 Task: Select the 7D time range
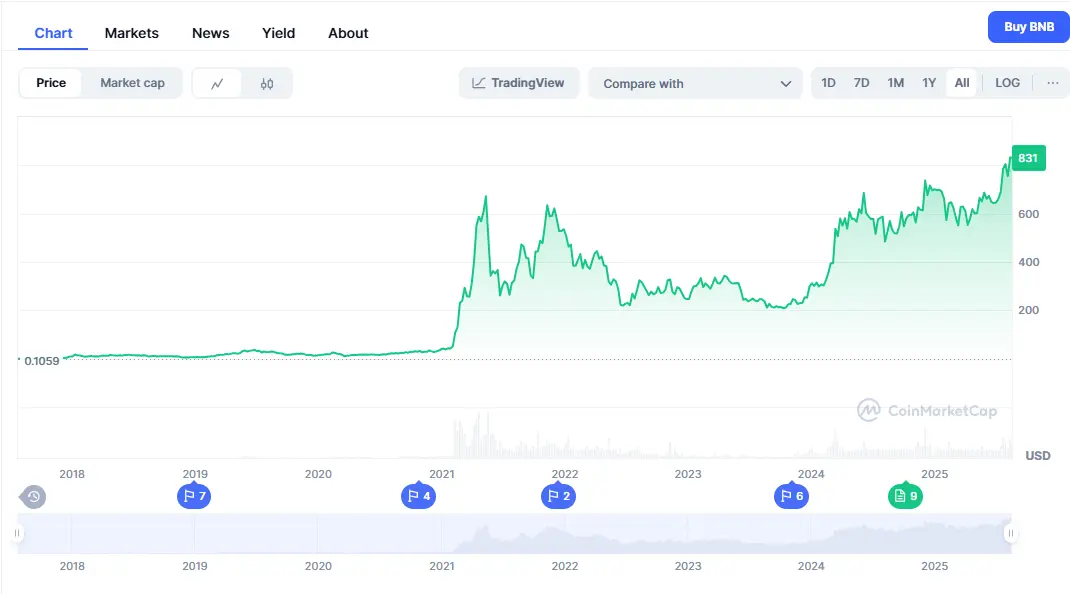(x=861, y=83)
